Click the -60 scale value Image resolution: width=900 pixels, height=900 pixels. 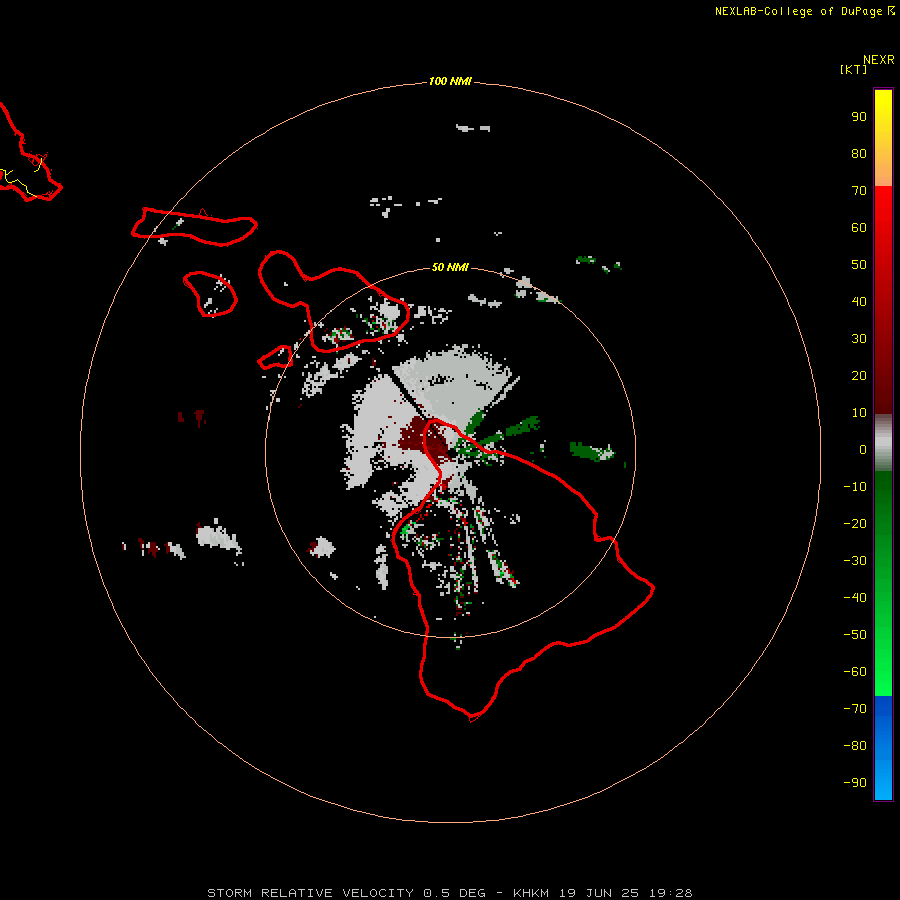[x=855, y=672]
